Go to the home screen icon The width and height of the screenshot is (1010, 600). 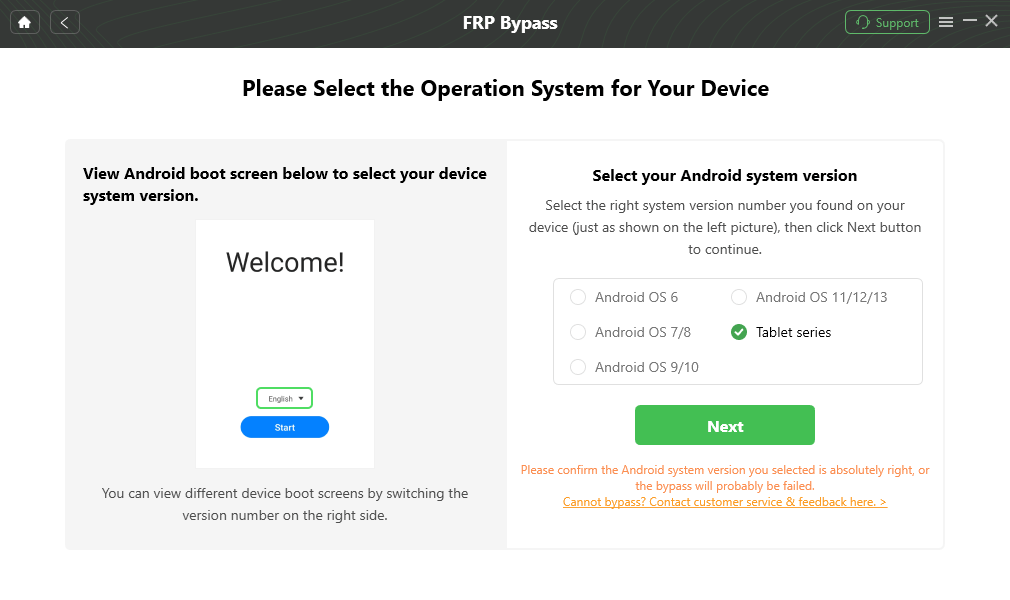click(25, 22)
